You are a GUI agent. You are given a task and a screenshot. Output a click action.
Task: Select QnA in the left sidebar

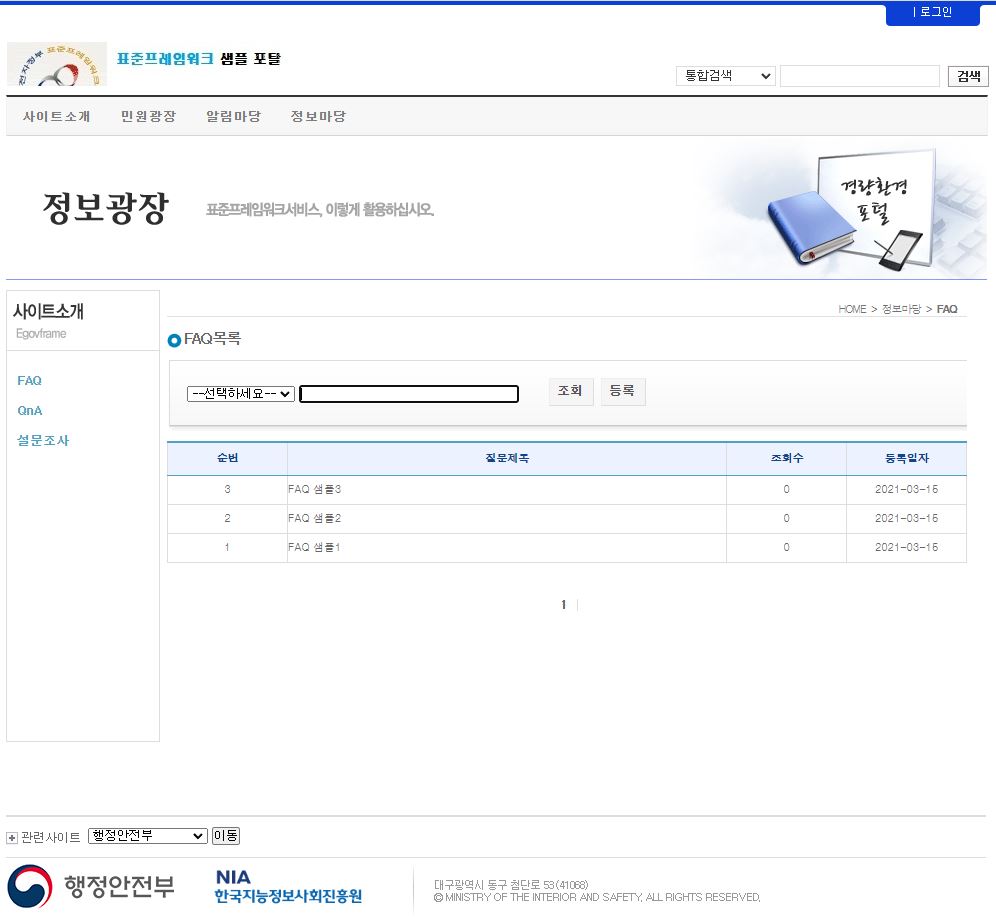30,411
